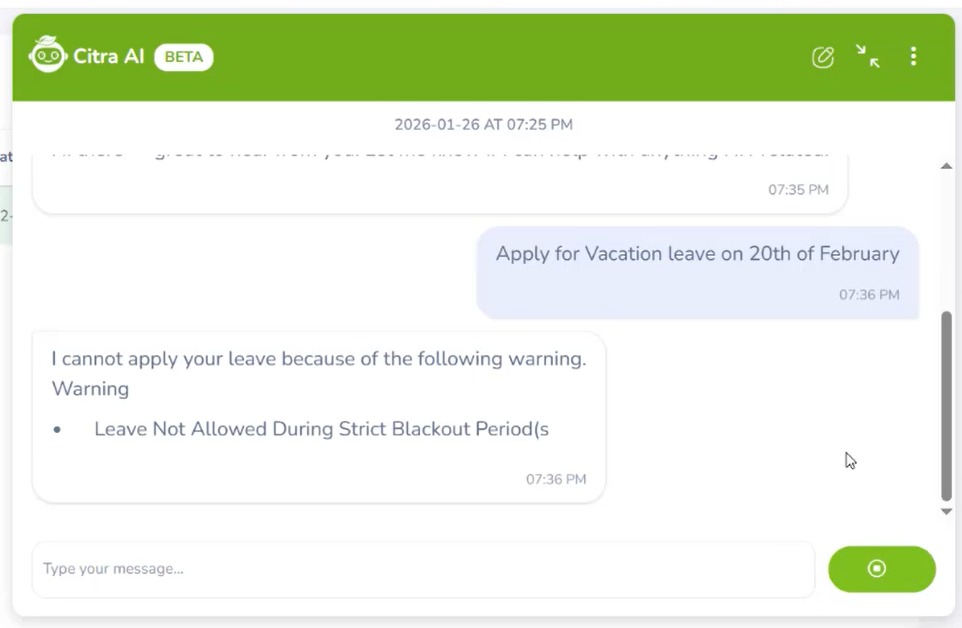Viewport: 962px width, 628px height.
Task: Click the 07:36 PM timestamp on the warning
Action: coord(555,479)
